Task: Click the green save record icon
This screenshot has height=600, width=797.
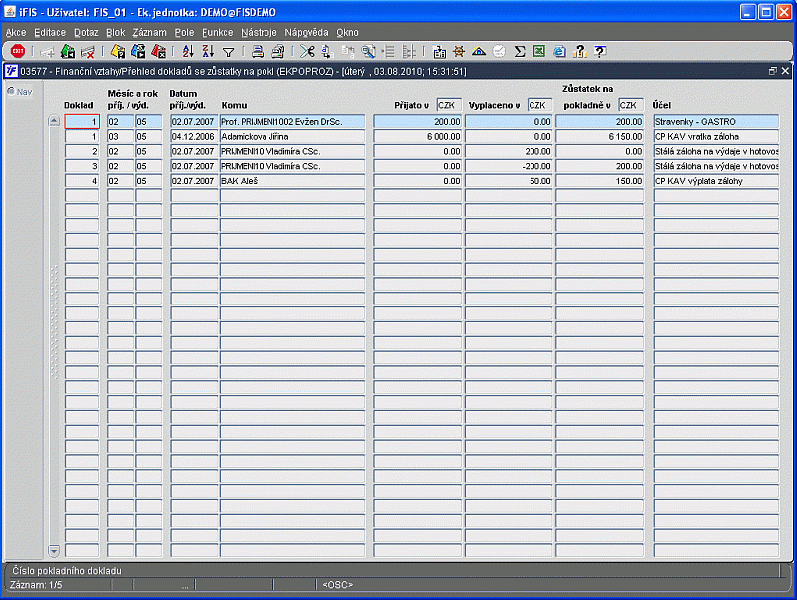Action: (x=68, y=51)
